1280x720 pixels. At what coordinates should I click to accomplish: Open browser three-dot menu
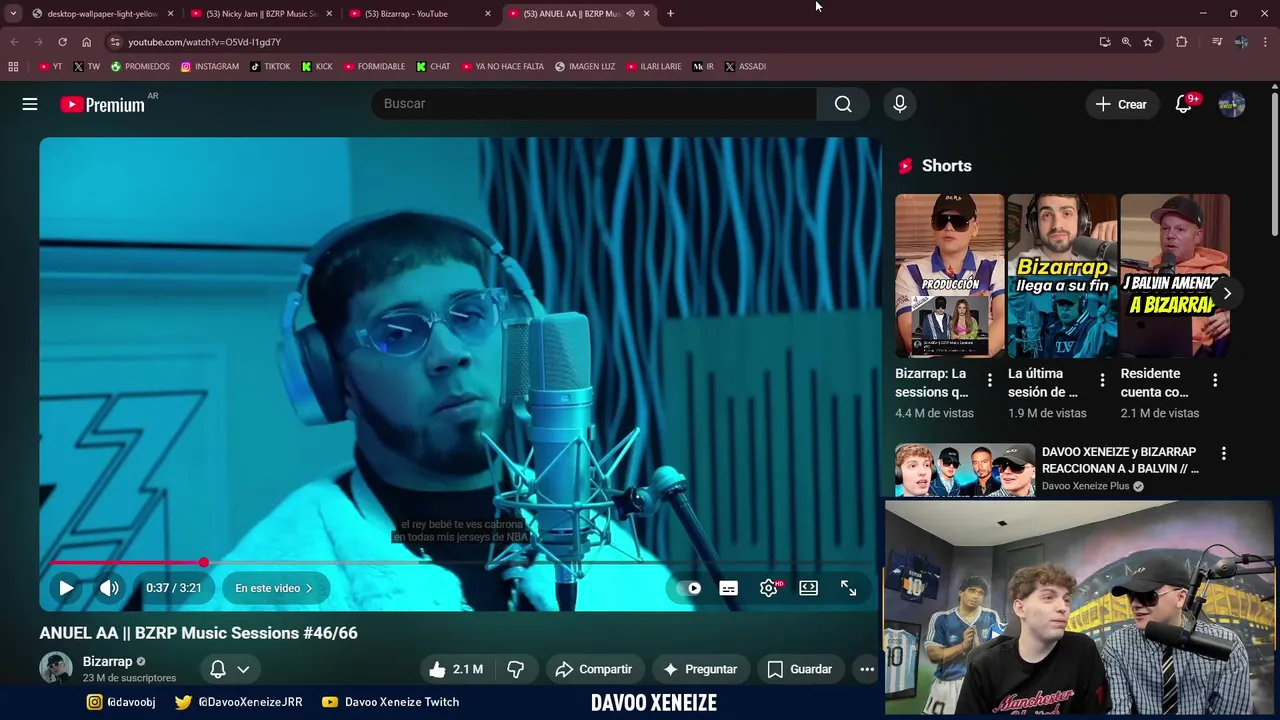pyautogui.click(x=1266, y=42)
